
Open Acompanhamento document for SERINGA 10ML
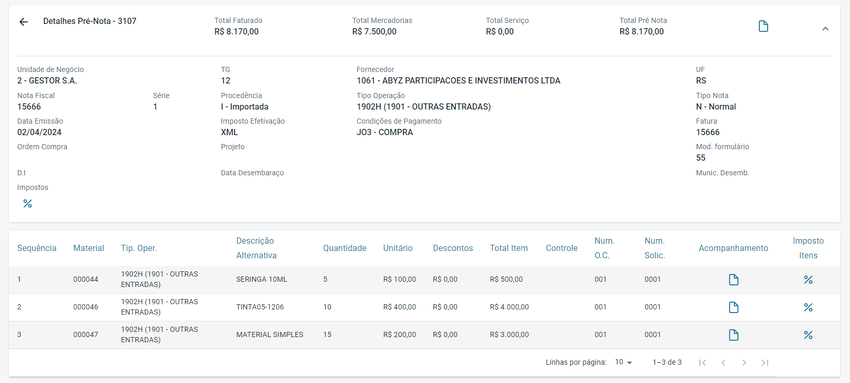(733, 280)
